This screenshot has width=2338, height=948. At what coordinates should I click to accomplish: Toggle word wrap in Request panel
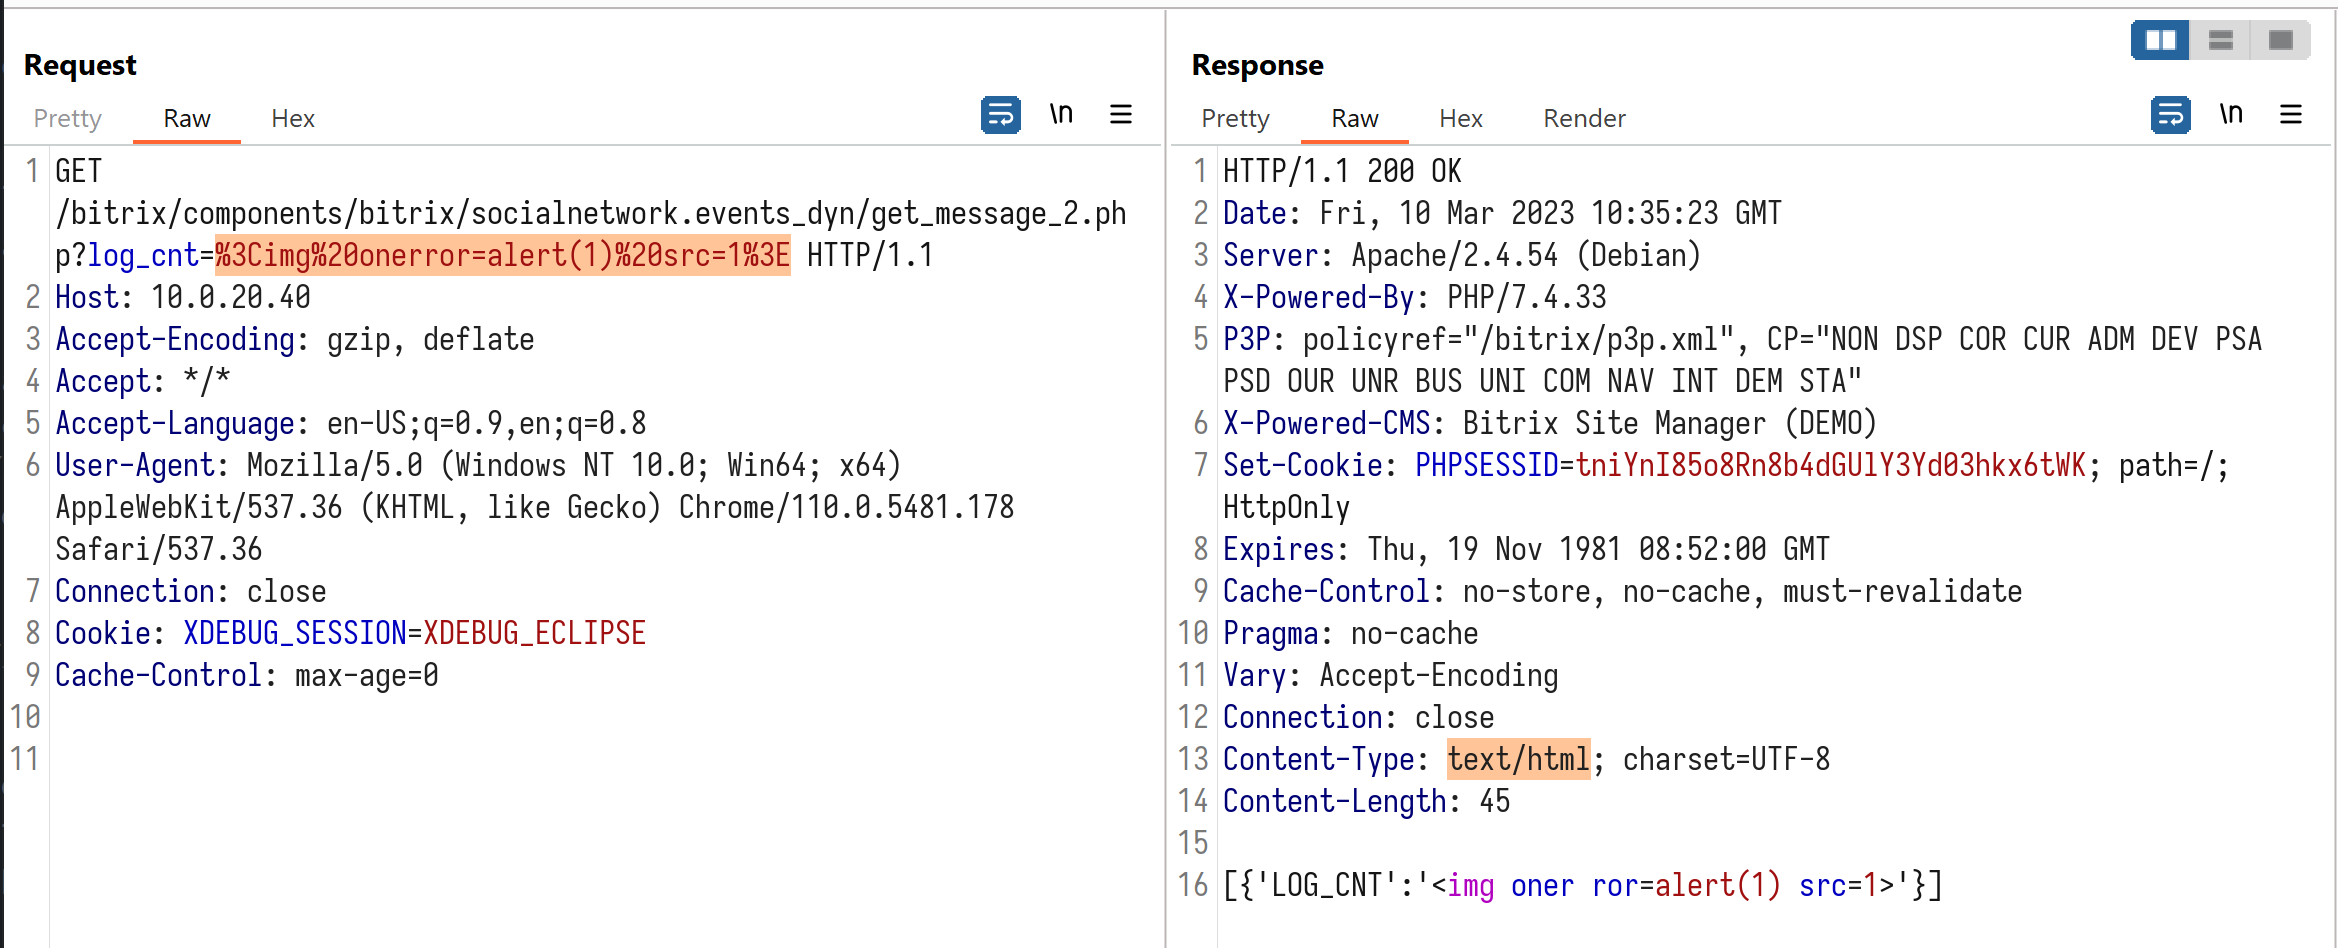coord(1000,115)
